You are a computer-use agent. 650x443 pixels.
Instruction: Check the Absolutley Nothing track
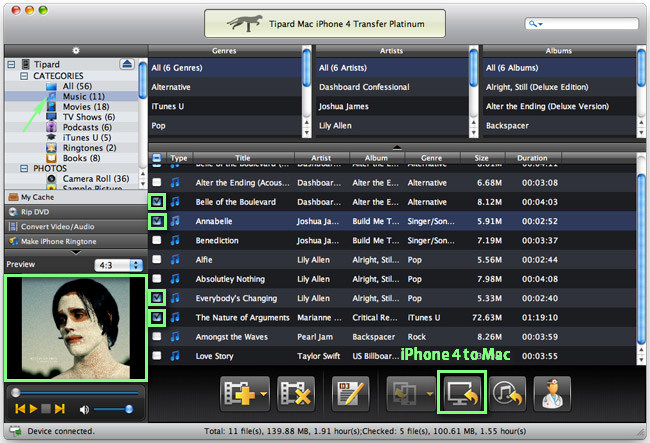(x=157, y=278)
